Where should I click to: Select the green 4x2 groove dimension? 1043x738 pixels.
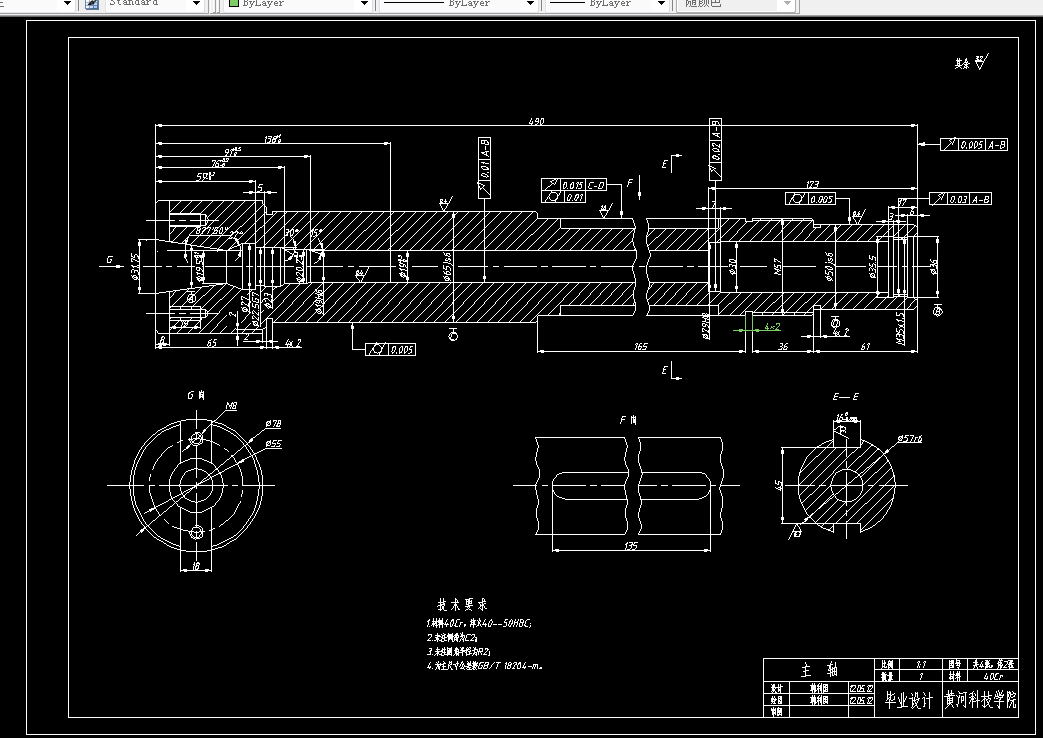pos(772,327)
